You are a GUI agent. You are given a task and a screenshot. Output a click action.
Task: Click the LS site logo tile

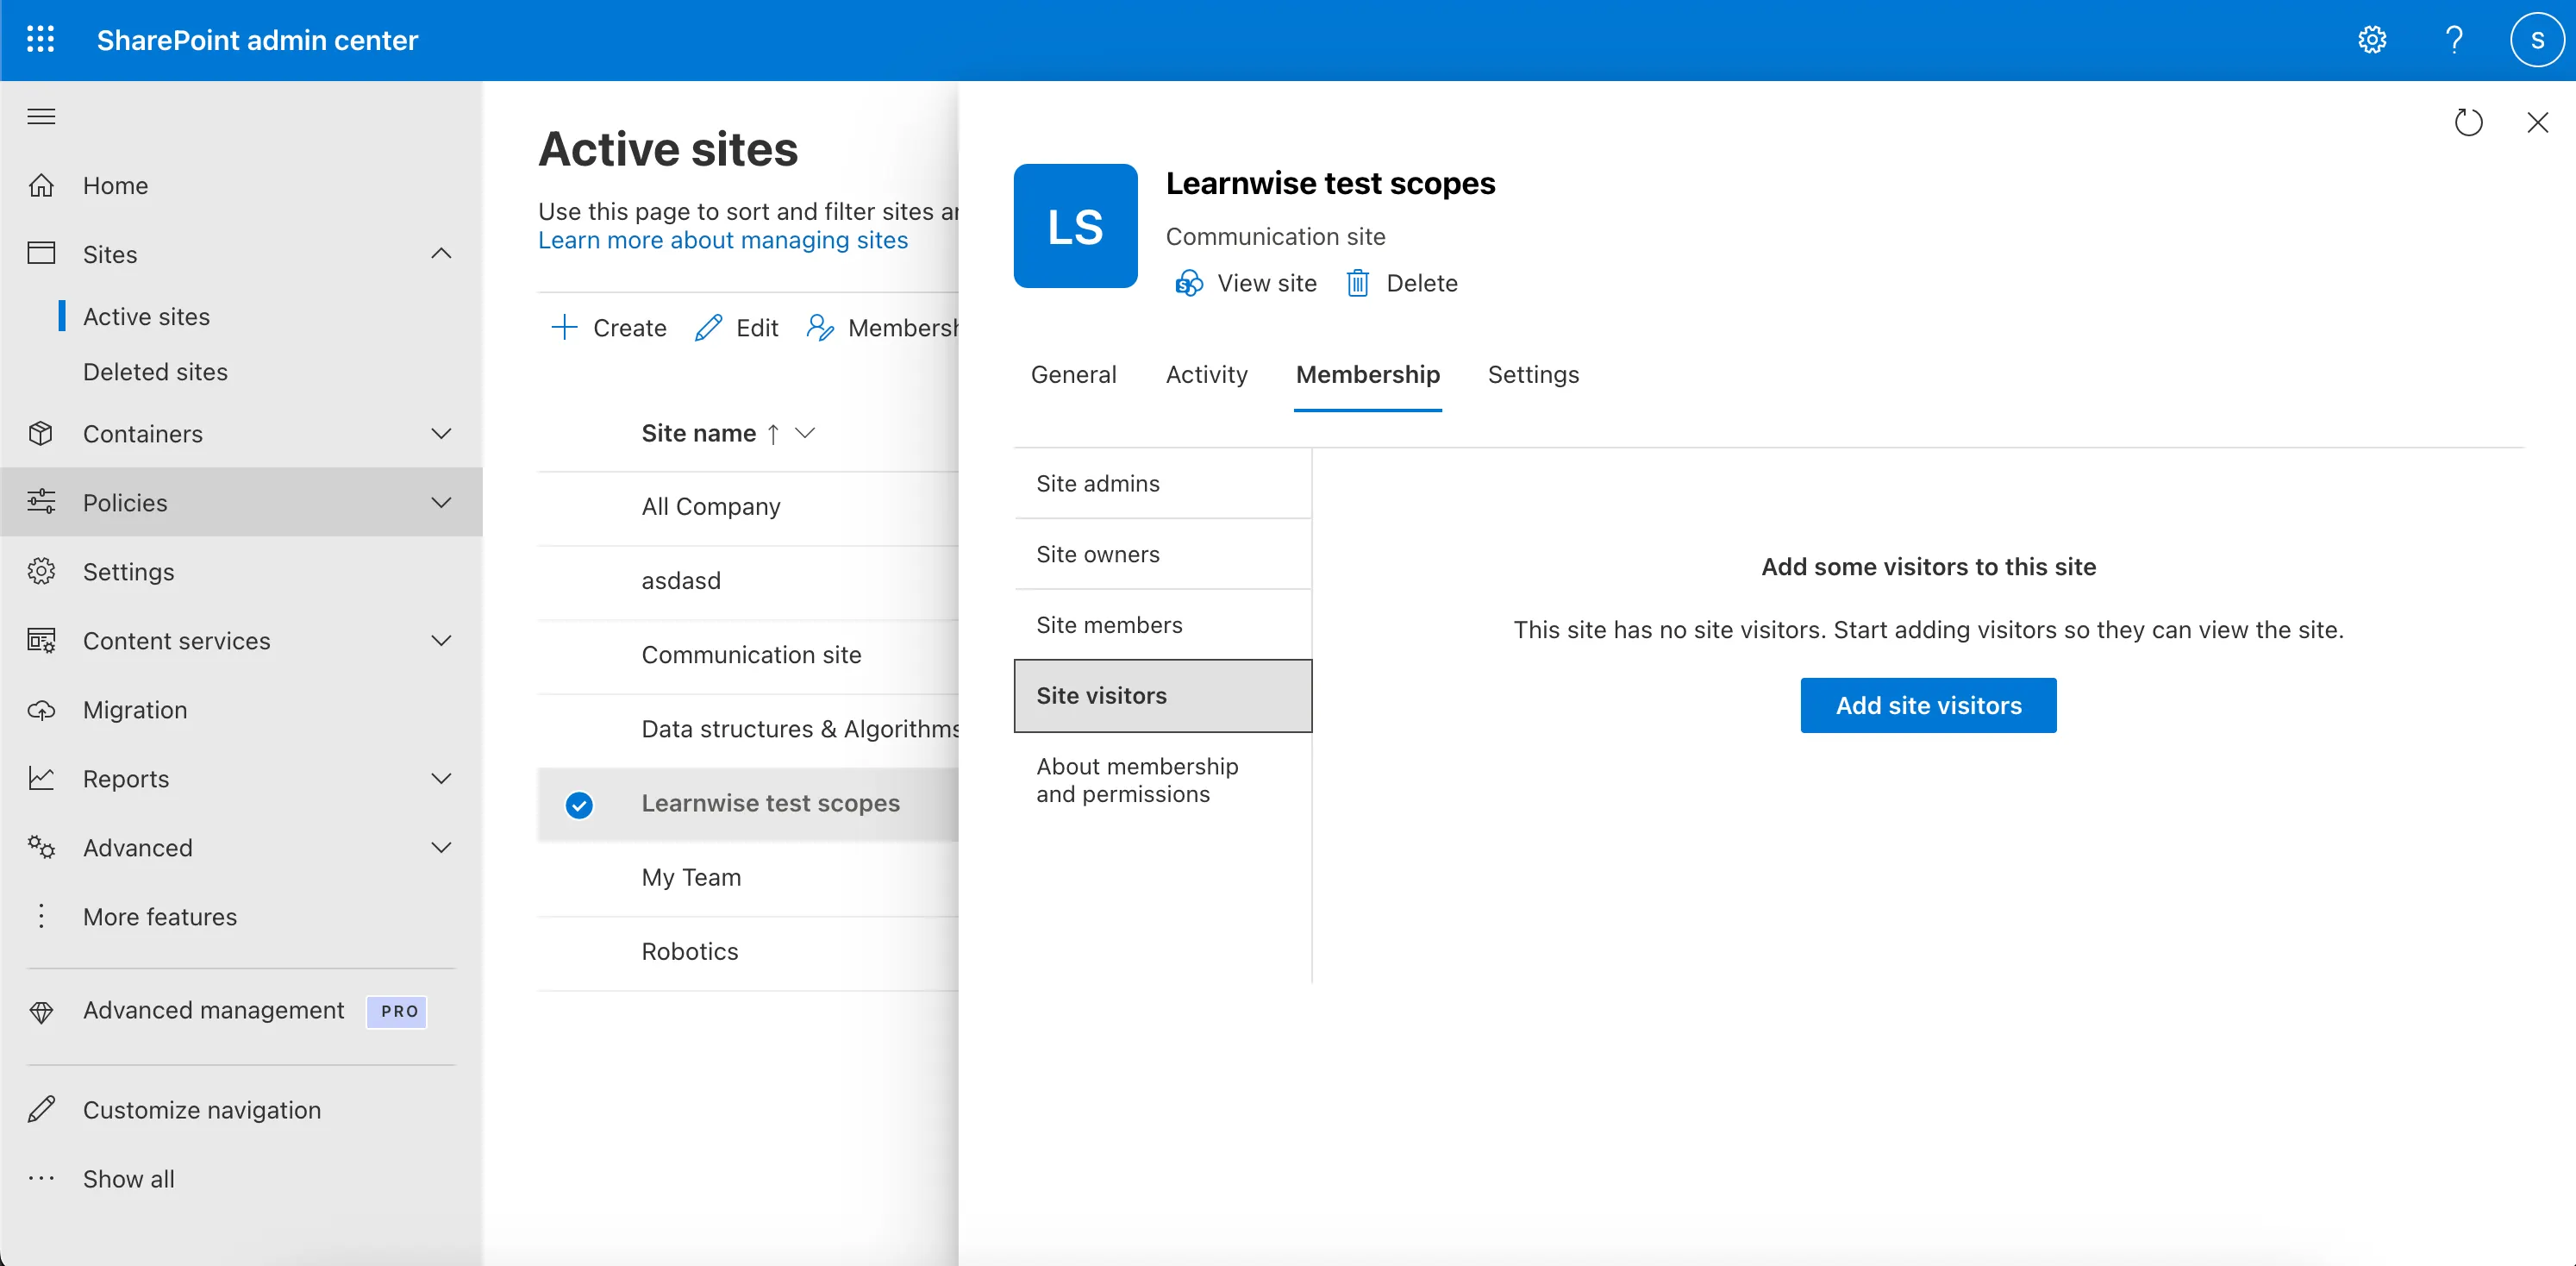click(1075, 226)
